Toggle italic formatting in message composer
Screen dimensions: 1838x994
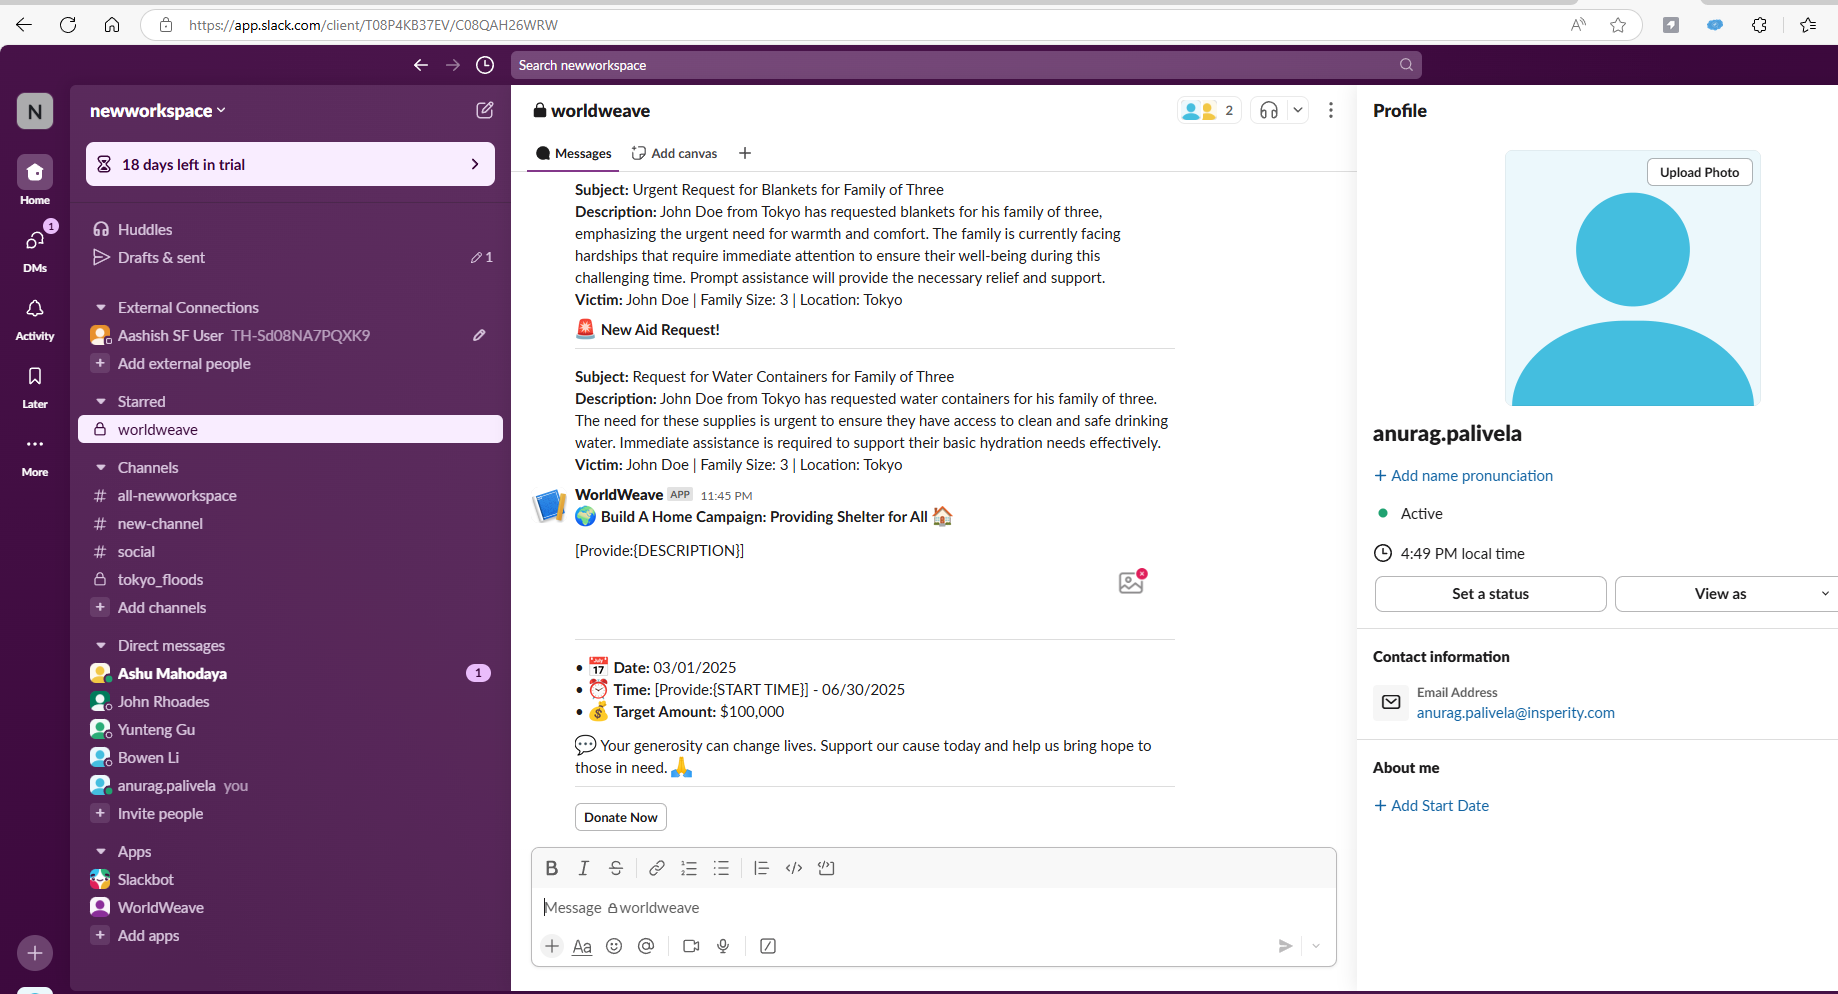click(x=584, y=868)
